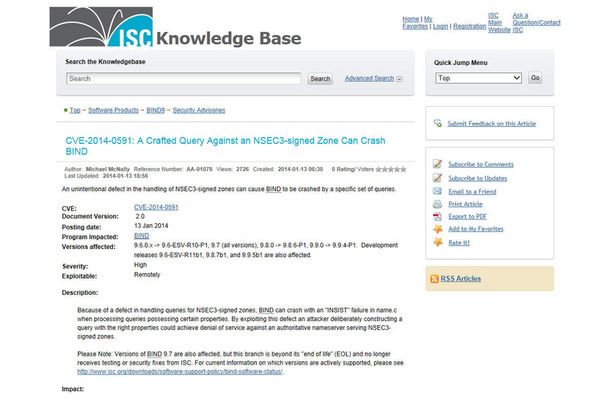Screen dimensions: 610x400
Task: Go to BIND9 breadcrumb
Action: coord(156,110)
